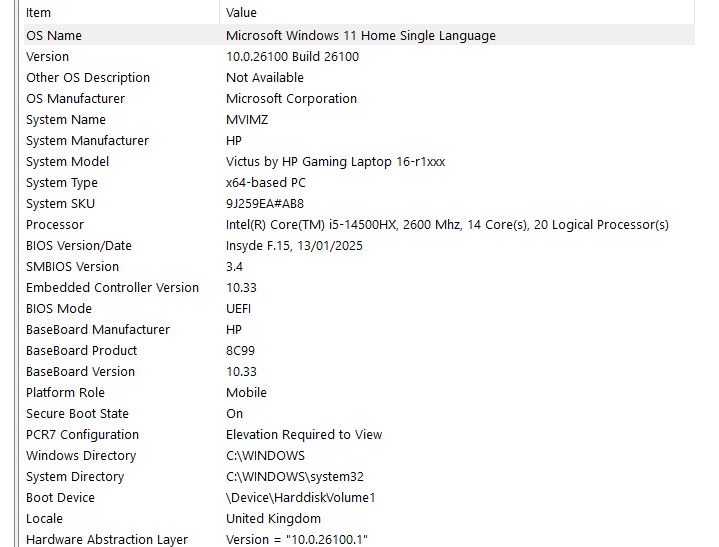The height and width of the screenshot is (547, 719).
Task: Click the System Model row
Action: tap(67, 162)
